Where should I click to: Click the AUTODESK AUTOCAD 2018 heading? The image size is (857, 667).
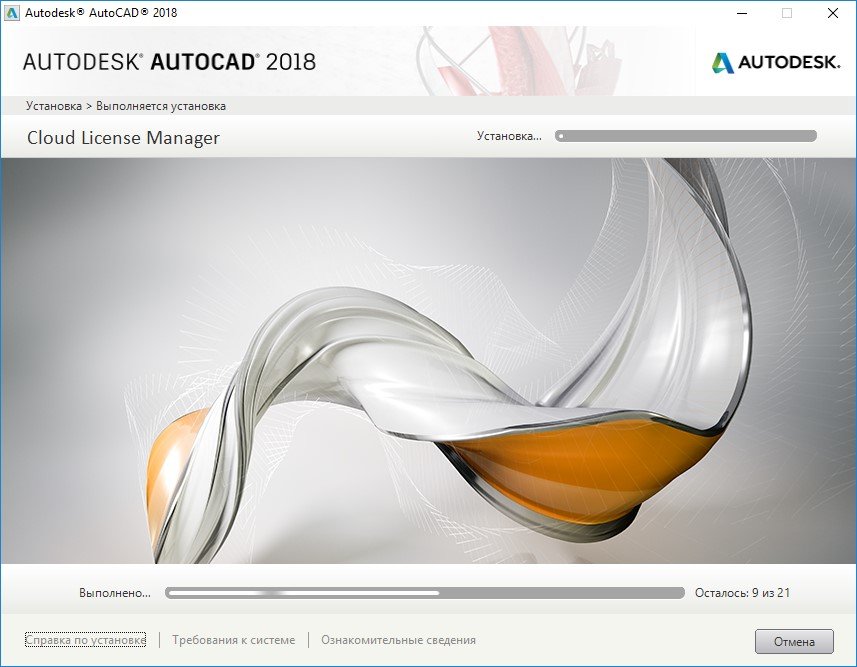pos(169,62)
